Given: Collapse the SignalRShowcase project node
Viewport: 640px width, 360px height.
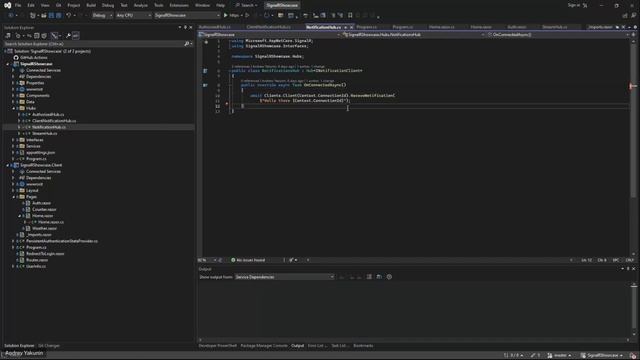Looking at the screenshot, I should click(x=7, y=64).
